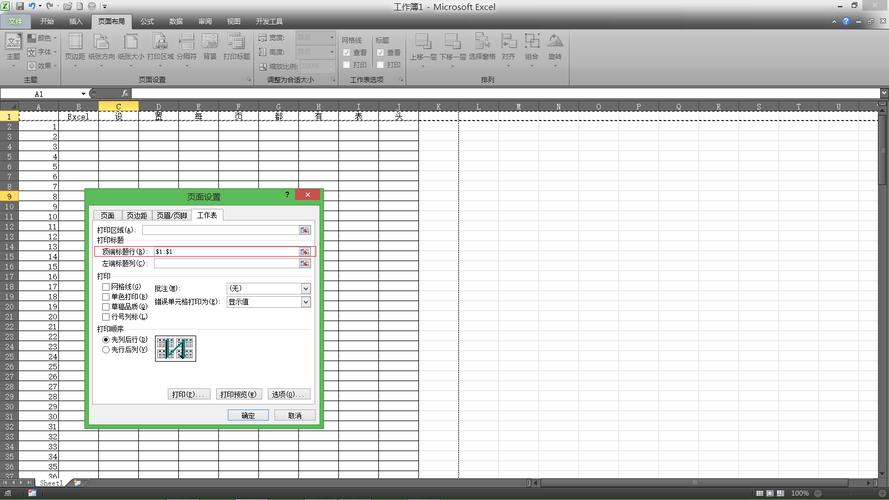Open the 颜色 theme colors dropdown
The height and width of the screenshot is (500, 889).
click(x=43, y=37)
